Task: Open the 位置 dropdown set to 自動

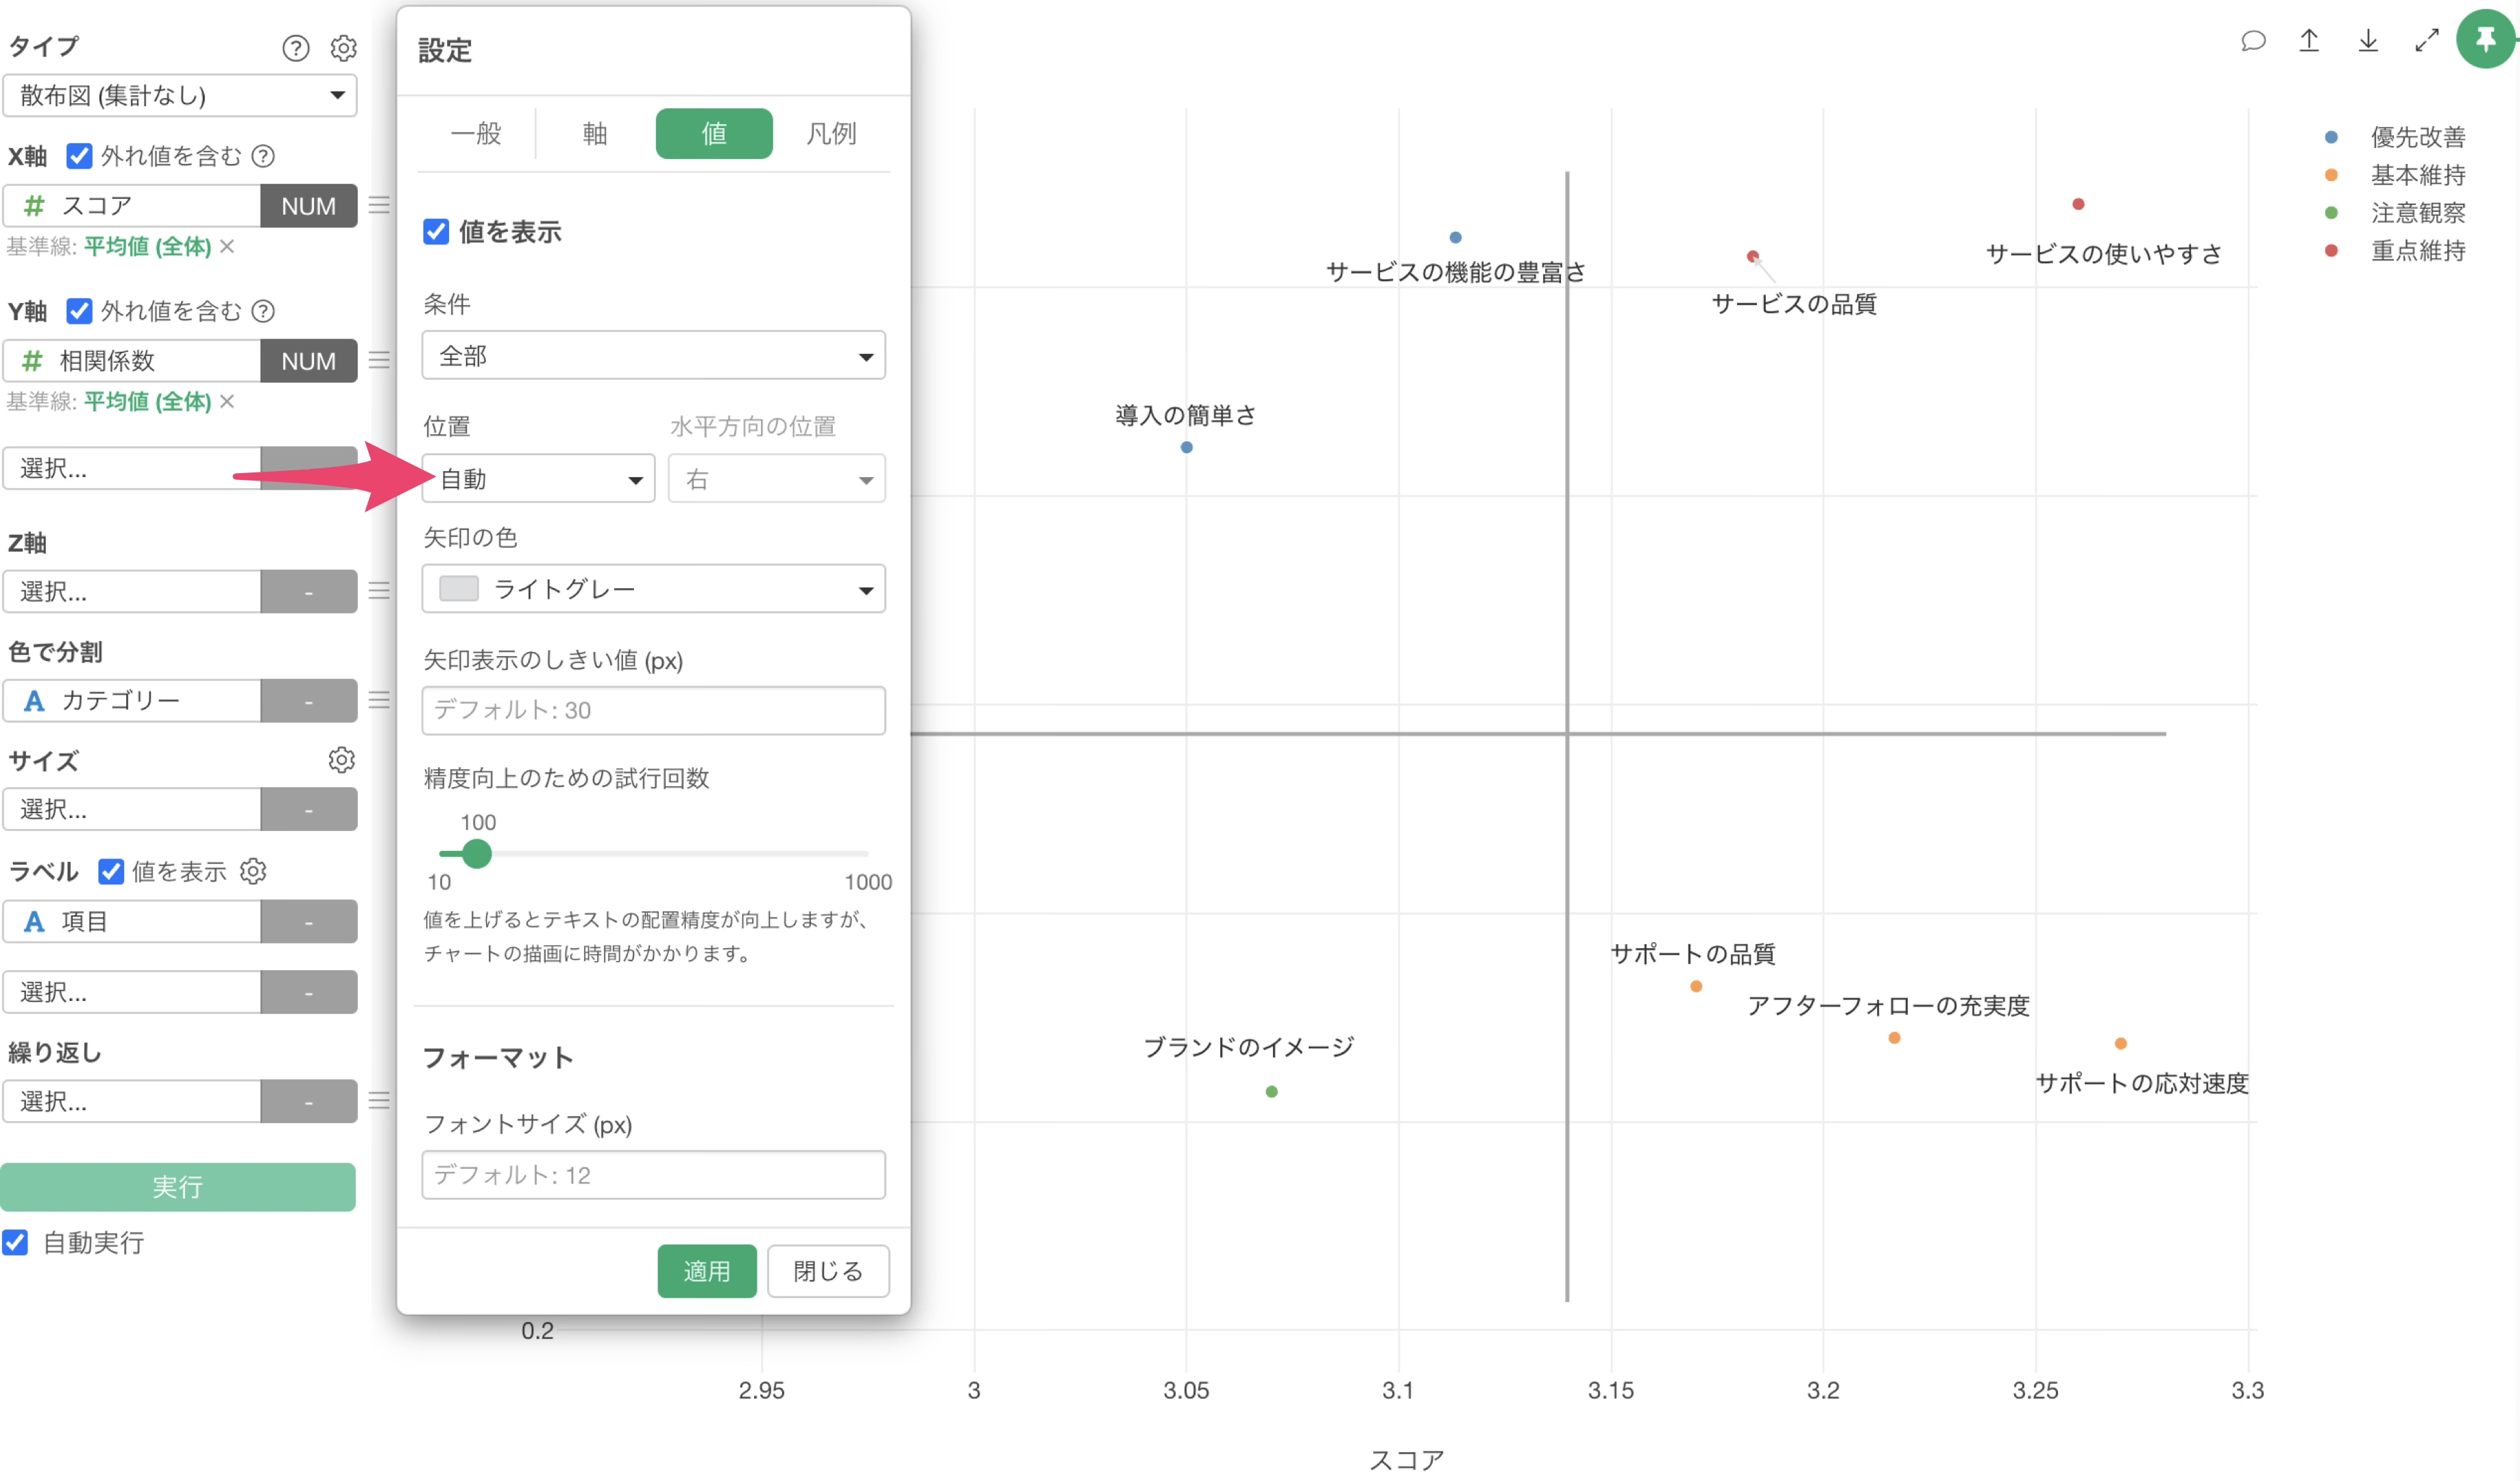Action: tap(538, 479)
